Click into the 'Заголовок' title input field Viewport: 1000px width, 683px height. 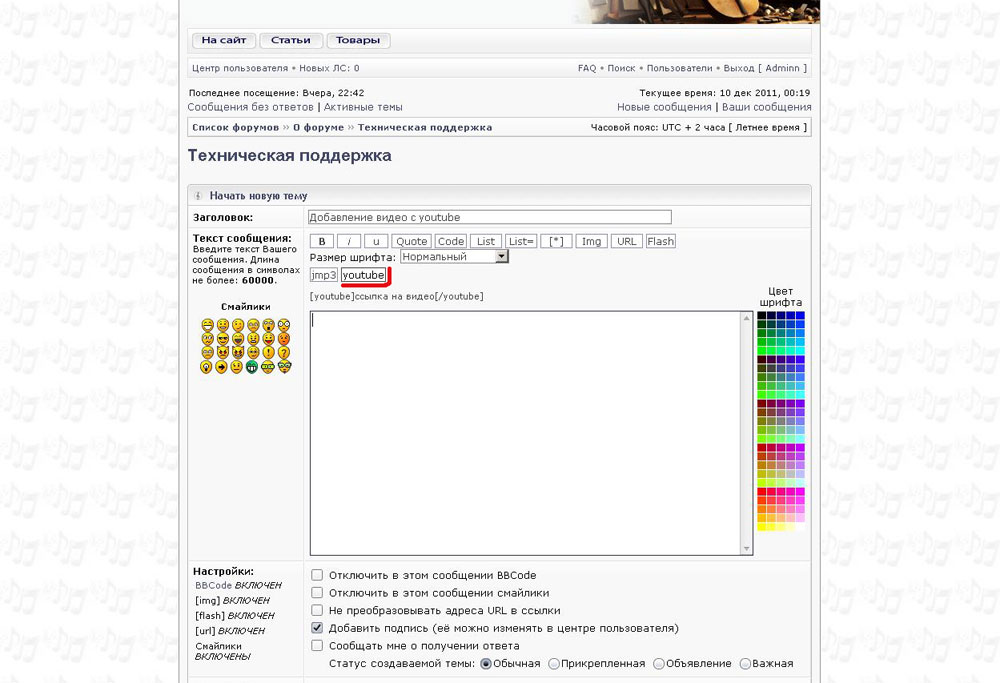tap(489, 217)
